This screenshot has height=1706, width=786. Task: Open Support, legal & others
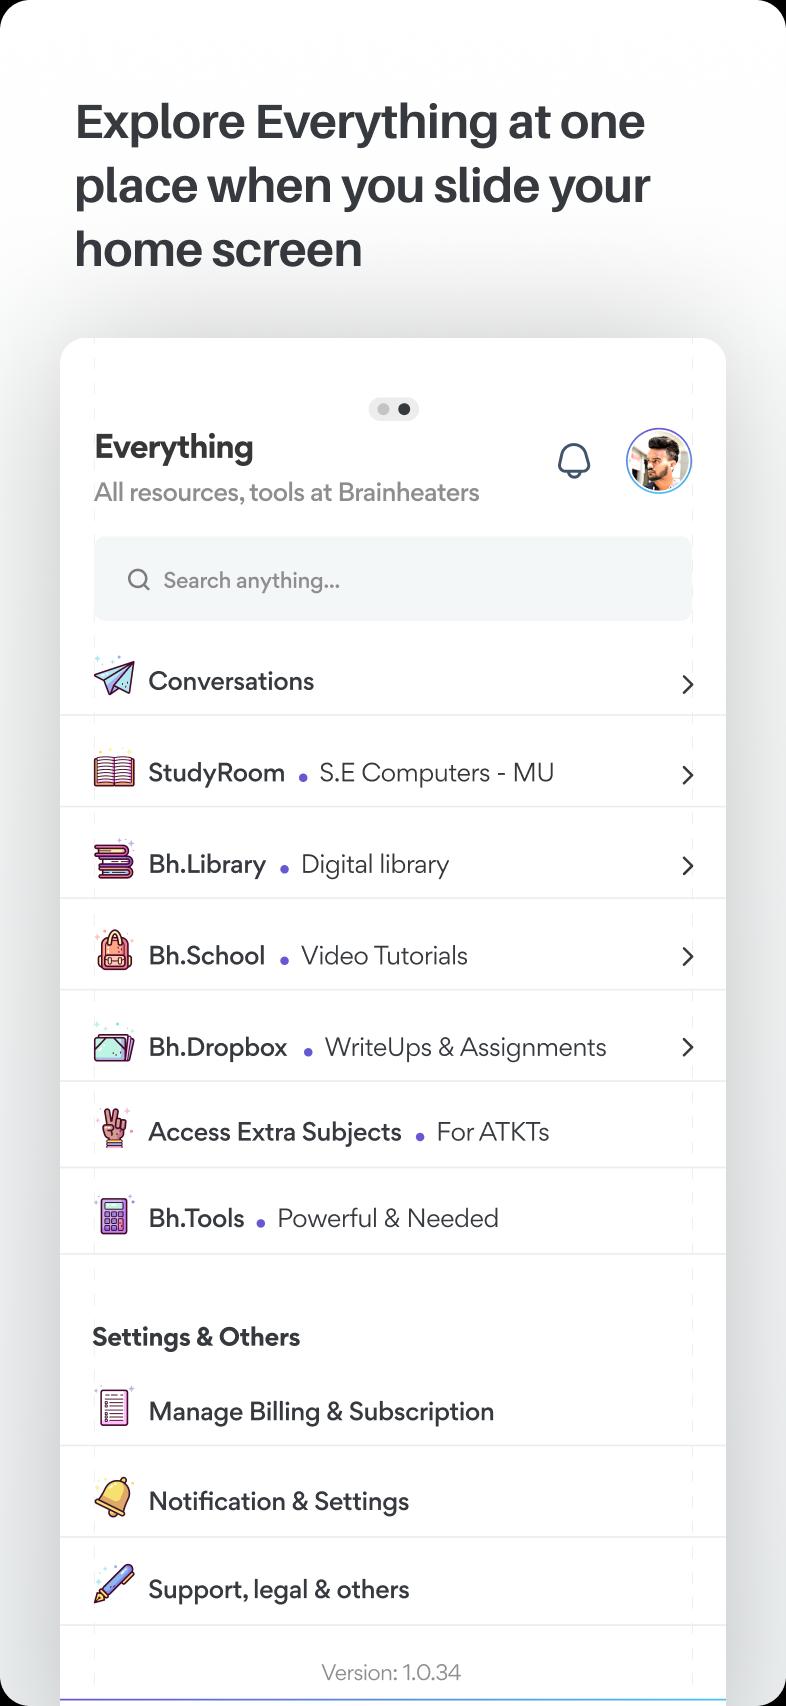click(x=279, y=1589)
